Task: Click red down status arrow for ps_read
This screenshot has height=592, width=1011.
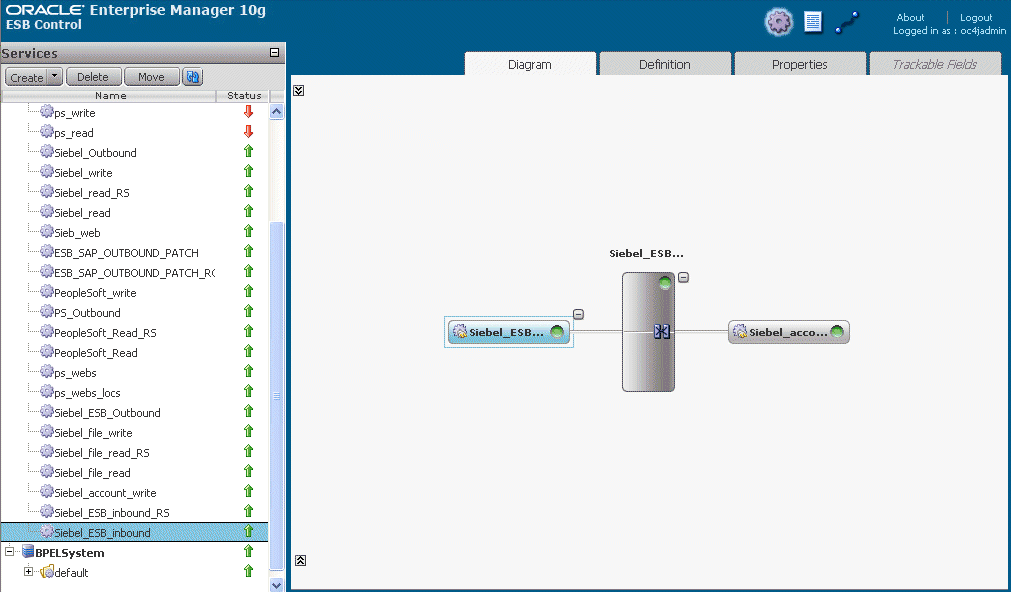Action: (x=248, y=132)
